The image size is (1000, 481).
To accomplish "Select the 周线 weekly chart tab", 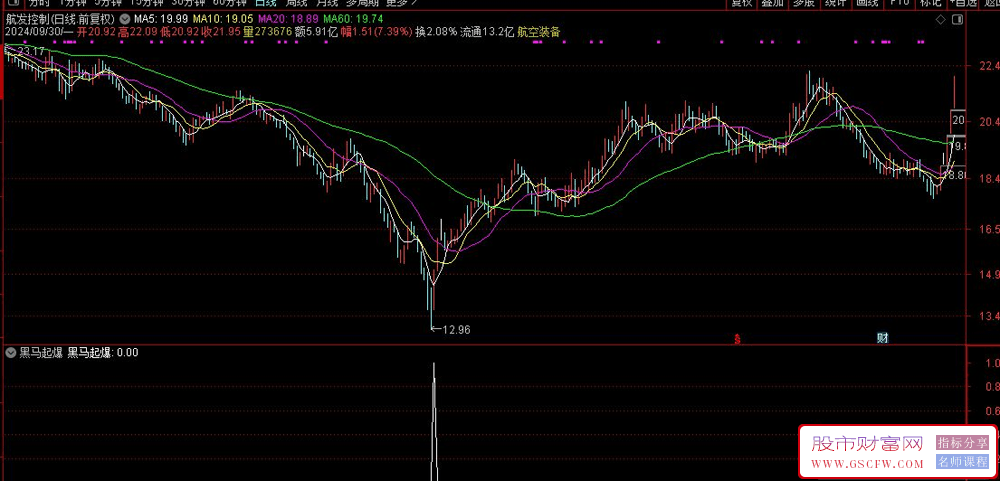I will (x=297, y=3).
